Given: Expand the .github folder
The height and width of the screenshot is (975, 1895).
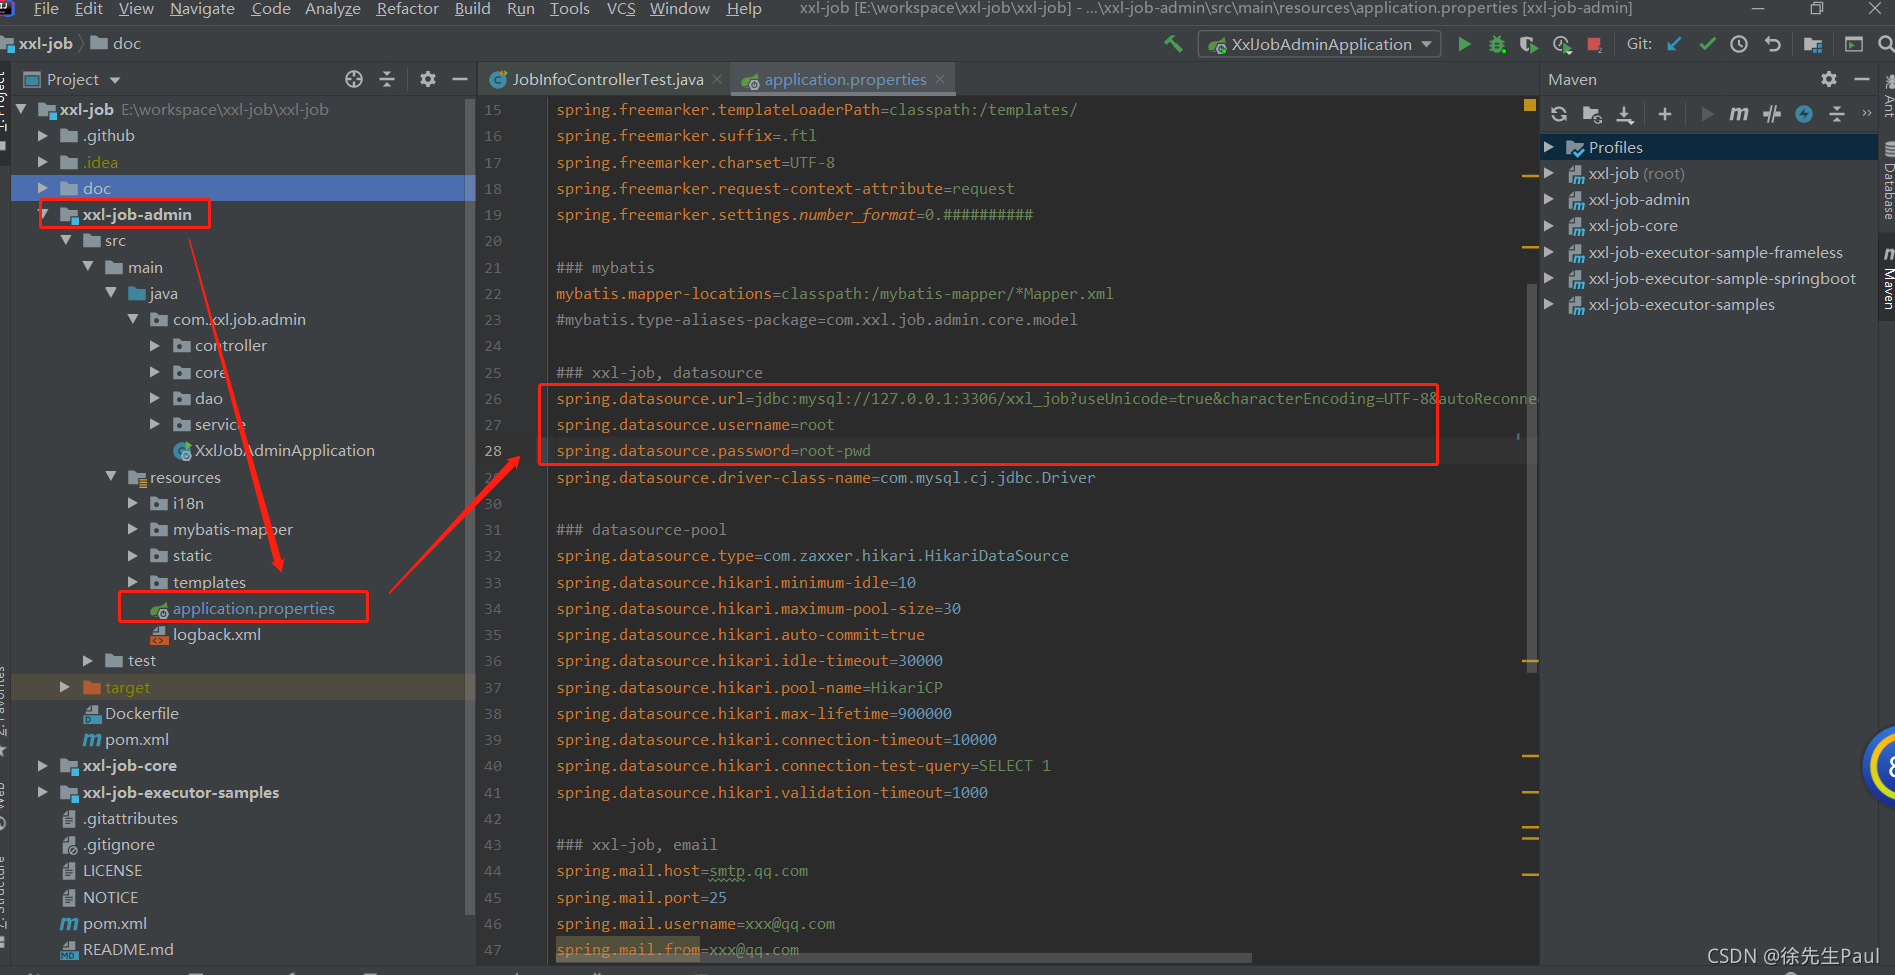Looking at the screenshot, I should pyautogui.click(x=42, y=135).
